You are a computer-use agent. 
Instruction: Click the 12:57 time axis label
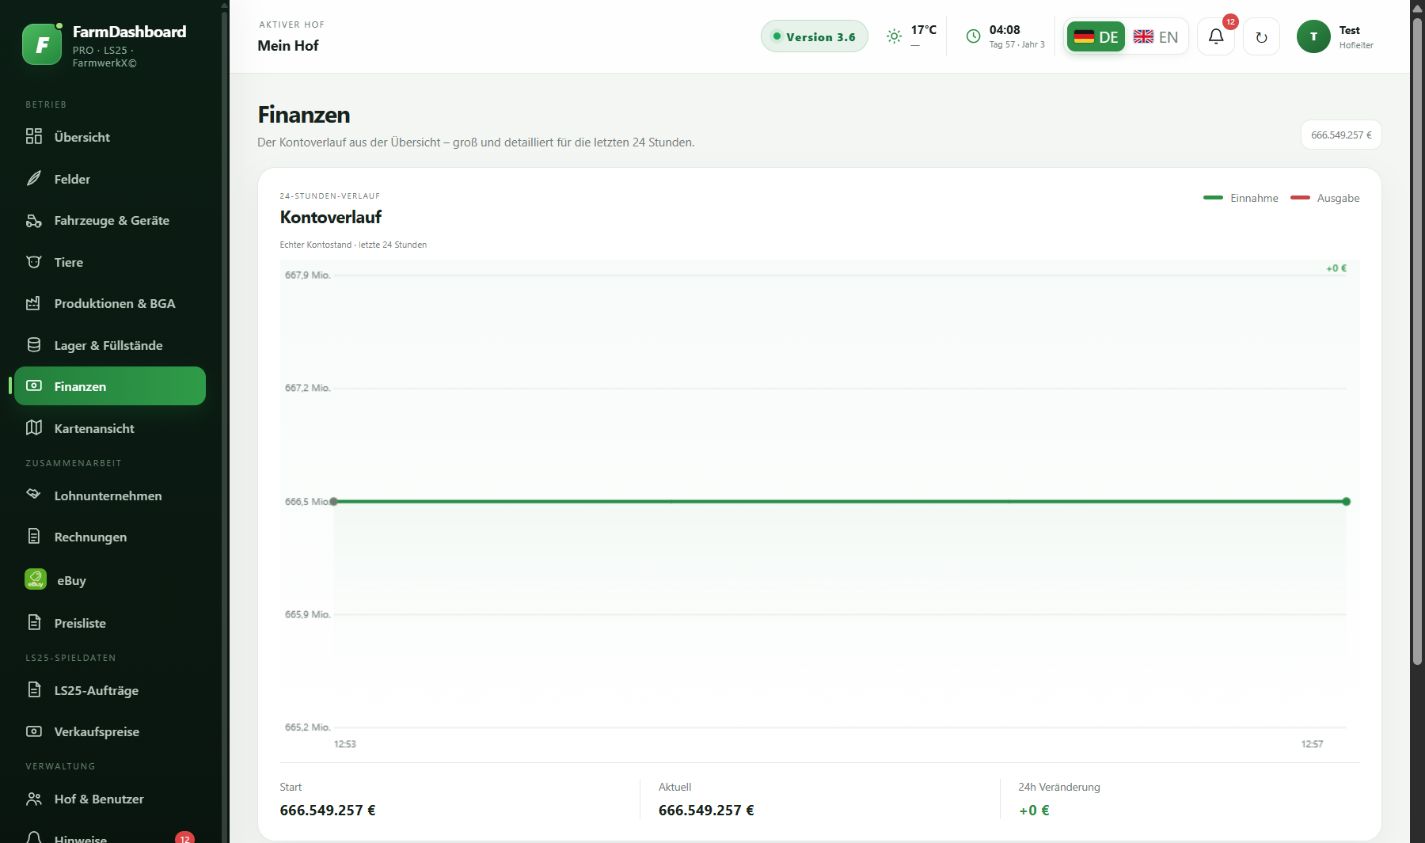pos(1312,744)
